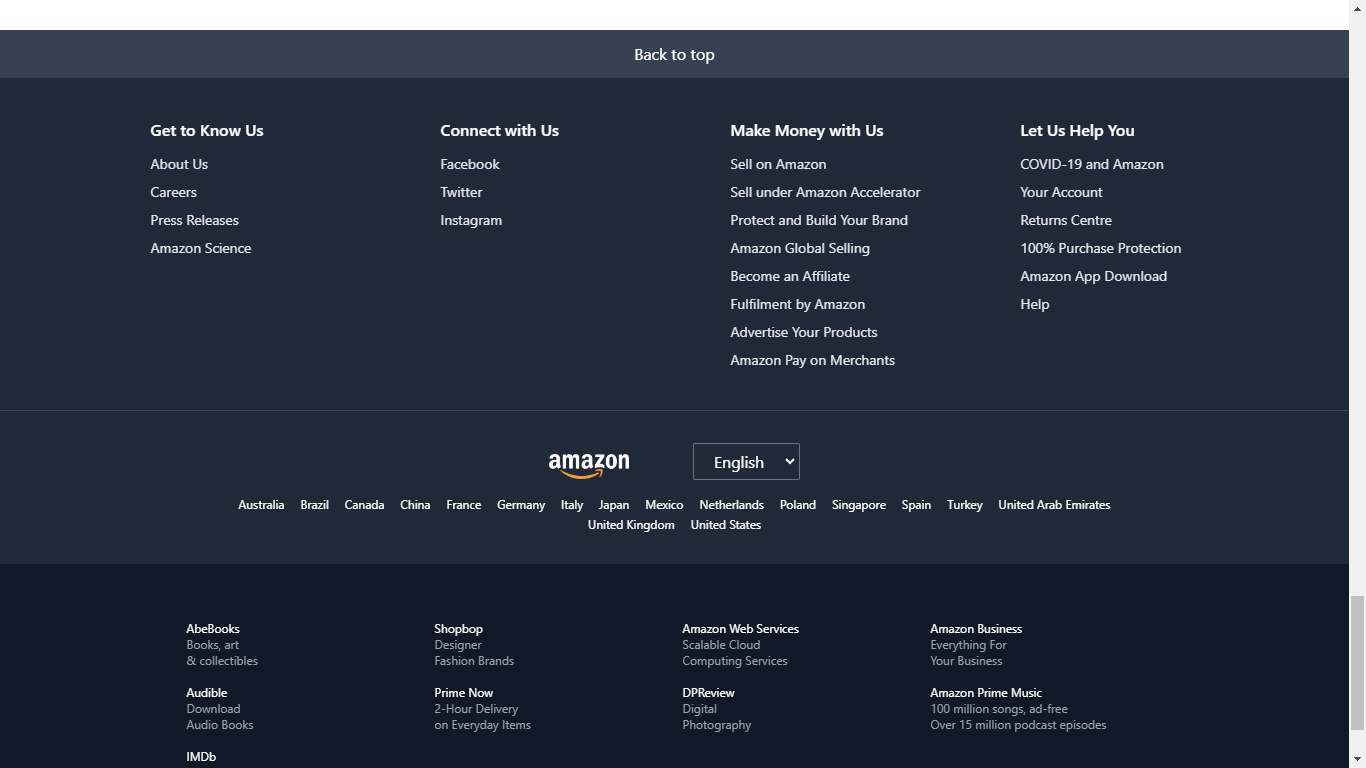
Task: Click 100% Purchase Protection
Action: (x=1100, y=248)
